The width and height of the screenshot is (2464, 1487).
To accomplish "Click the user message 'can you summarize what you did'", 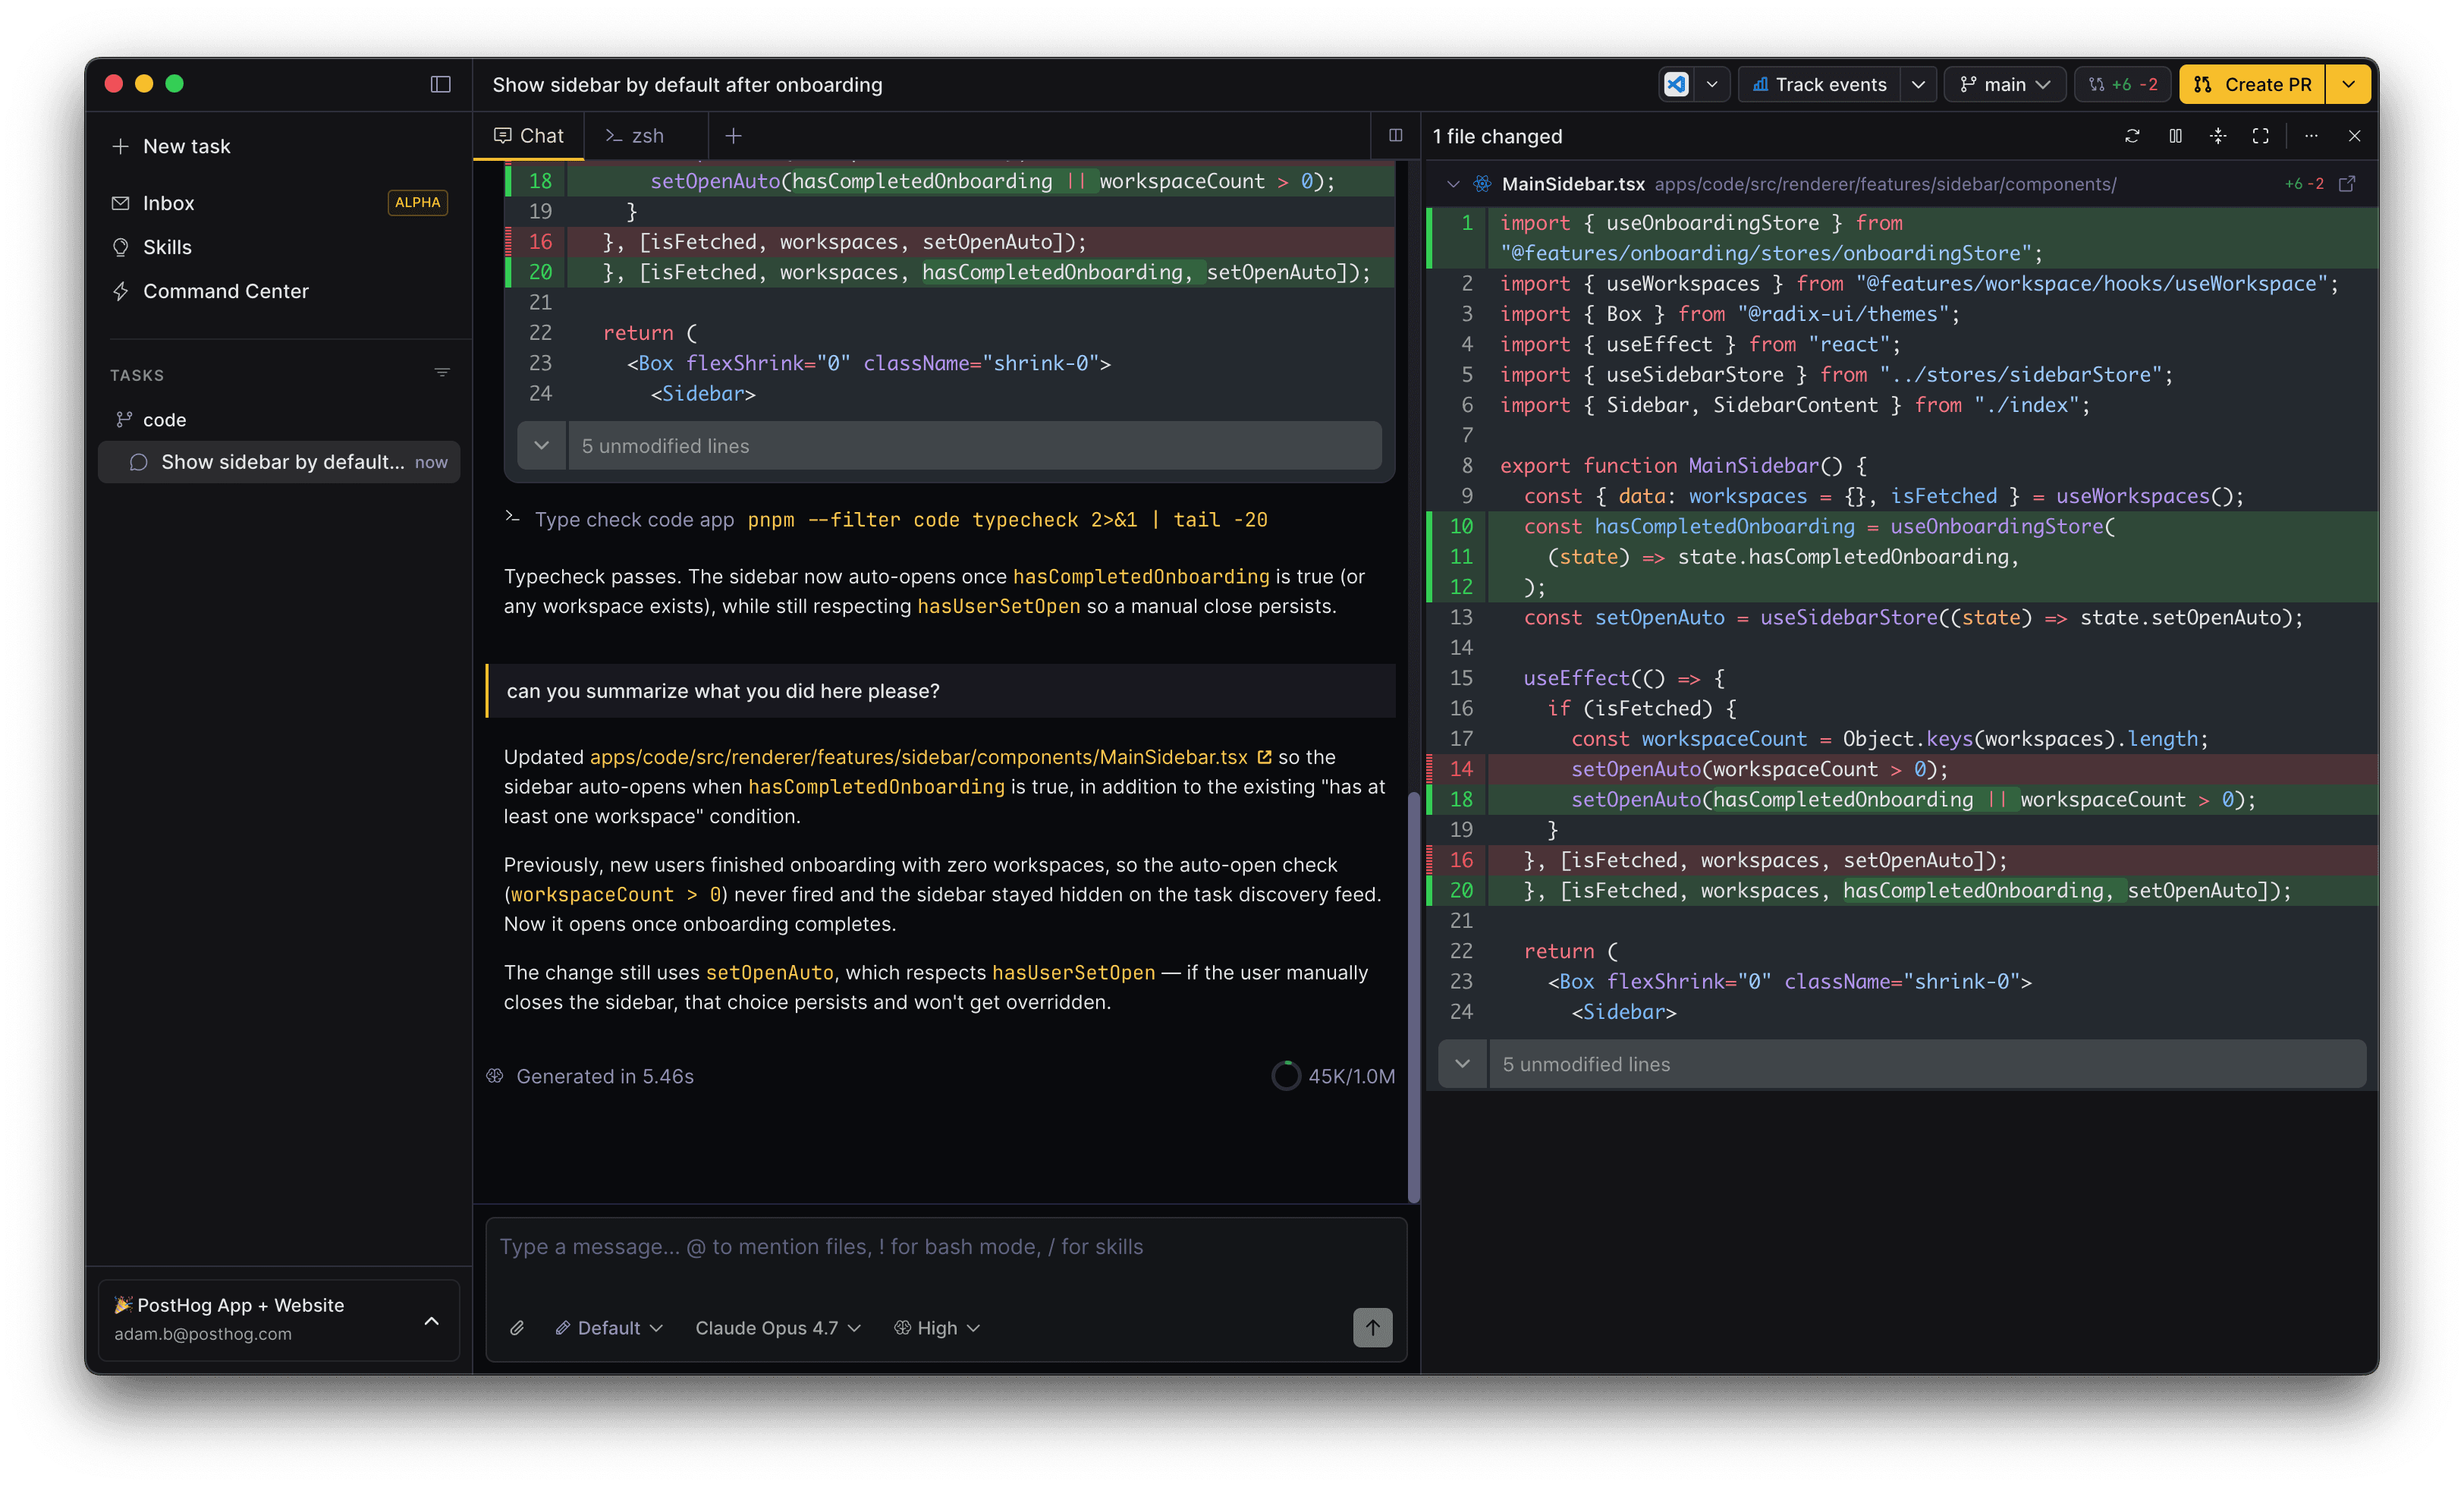I will (940, 691).
